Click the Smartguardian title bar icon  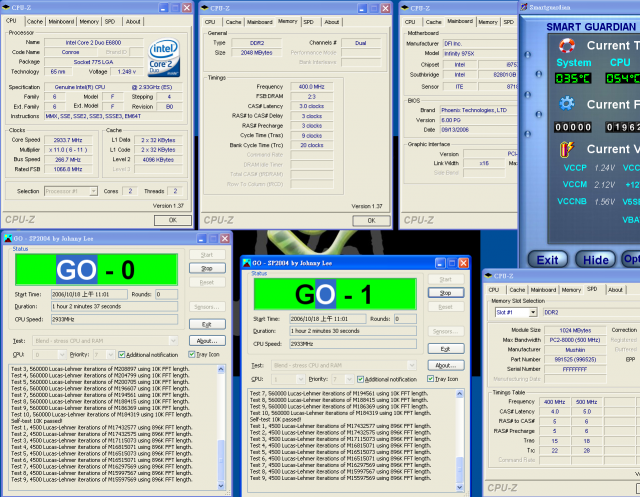[524, 7]
